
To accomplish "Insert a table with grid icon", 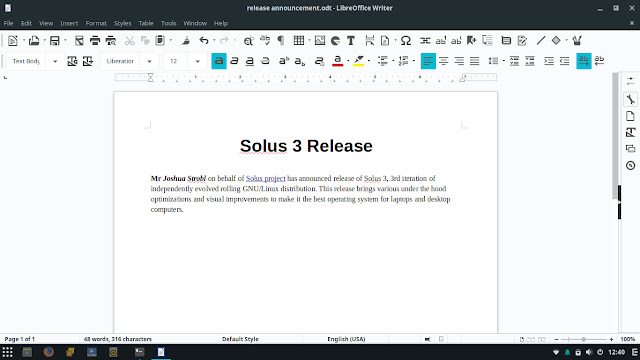I will 299,40.
